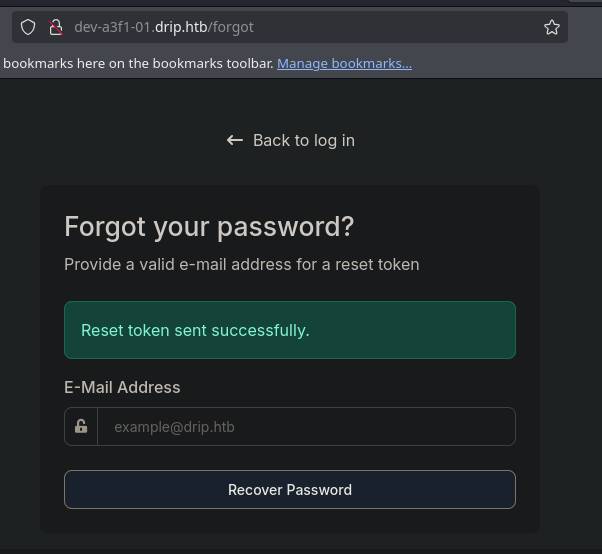Click the E-Mail Address field label
Screen dimensions: 602x554
[x=122, y=387]
